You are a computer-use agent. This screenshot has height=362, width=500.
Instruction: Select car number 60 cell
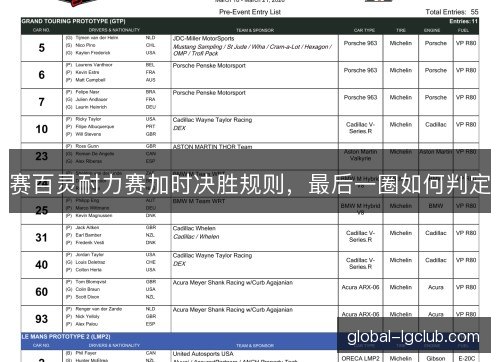42,292
